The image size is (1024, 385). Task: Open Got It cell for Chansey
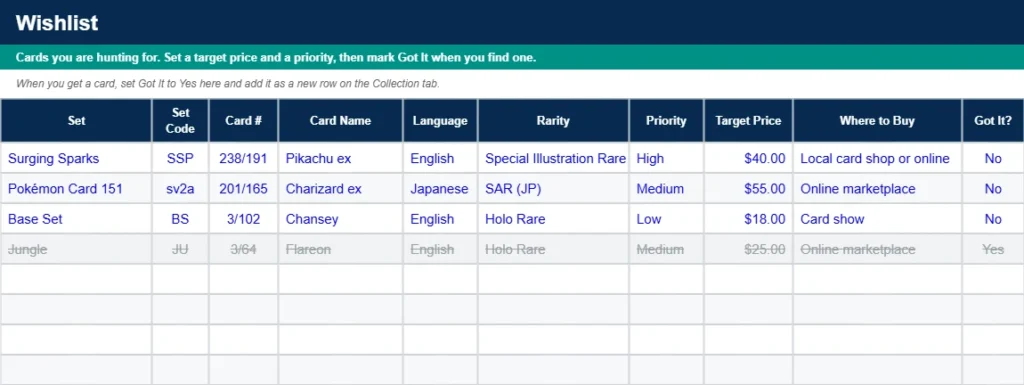point(993,219)
